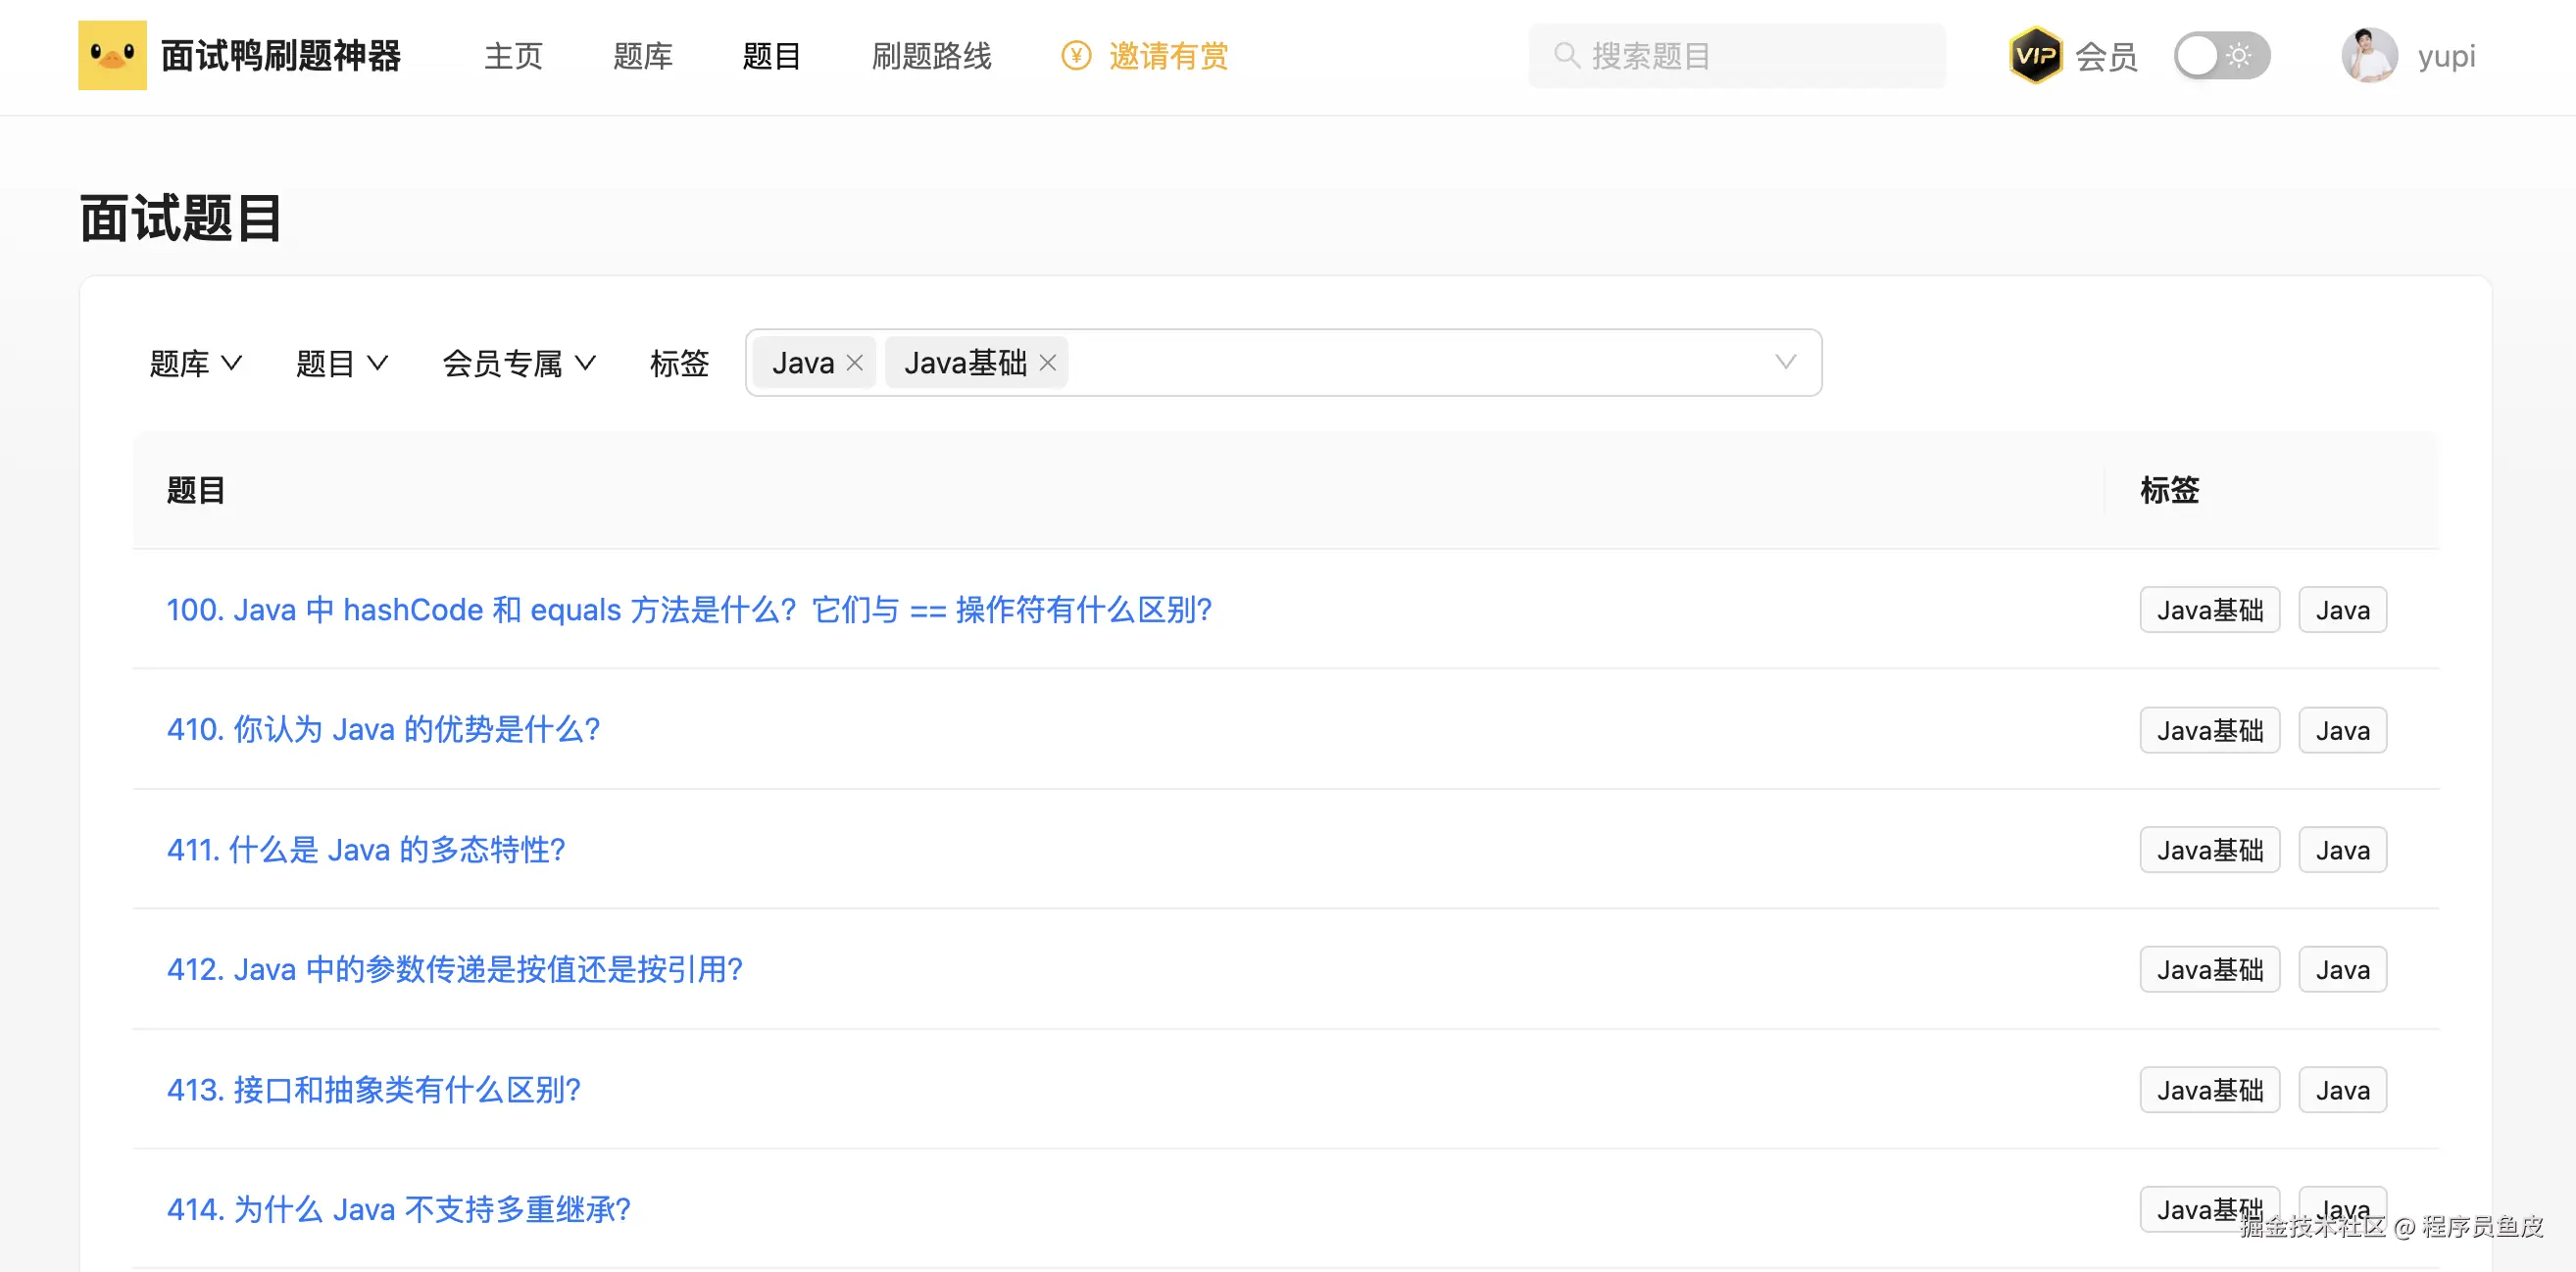Open question 100 about hashCode and equals
The width and height of the screenshot is (2576, 1272).
click(688, 610)
